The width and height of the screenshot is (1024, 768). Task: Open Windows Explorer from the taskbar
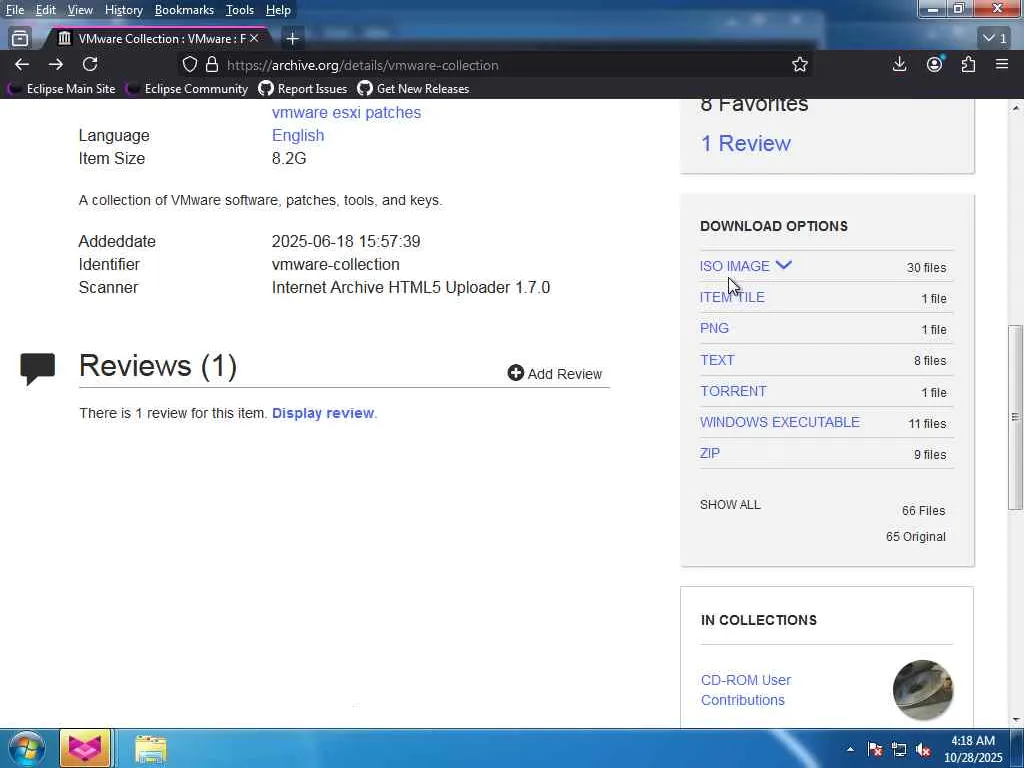(151, 749)
